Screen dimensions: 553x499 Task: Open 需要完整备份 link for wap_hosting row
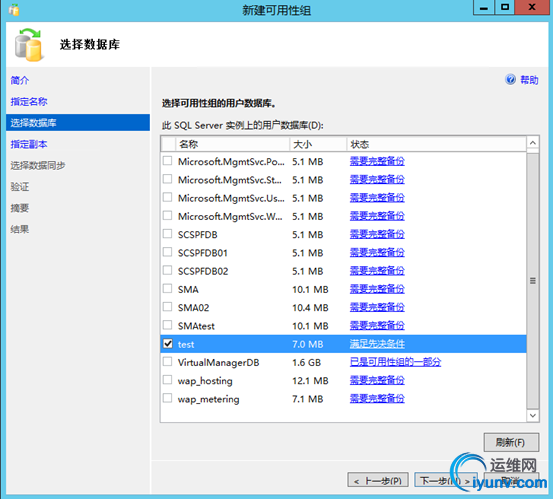(377, 380)
